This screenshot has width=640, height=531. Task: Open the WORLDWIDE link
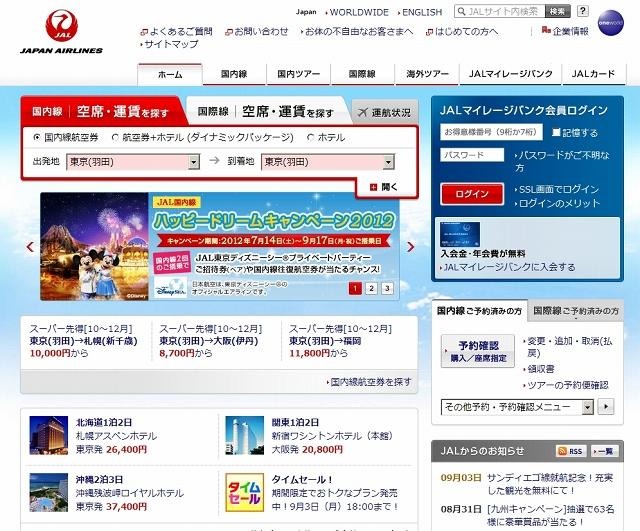pyautogui.click(x=357, y=13)
